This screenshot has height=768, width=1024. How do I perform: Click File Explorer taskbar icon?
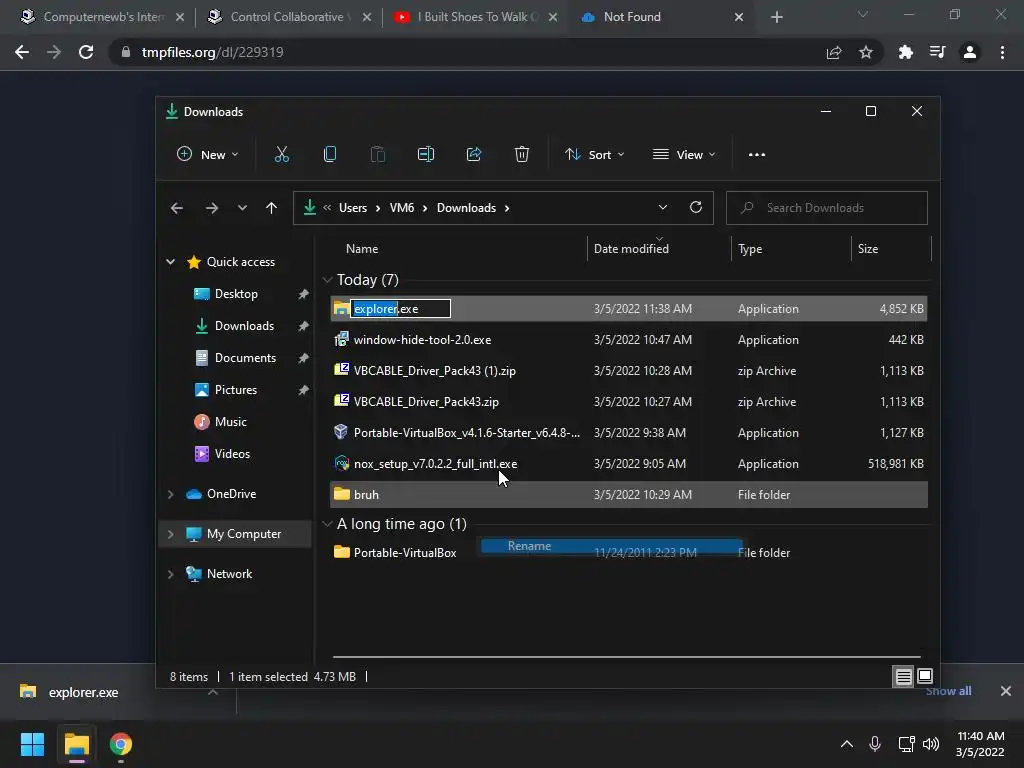[76, 744]
